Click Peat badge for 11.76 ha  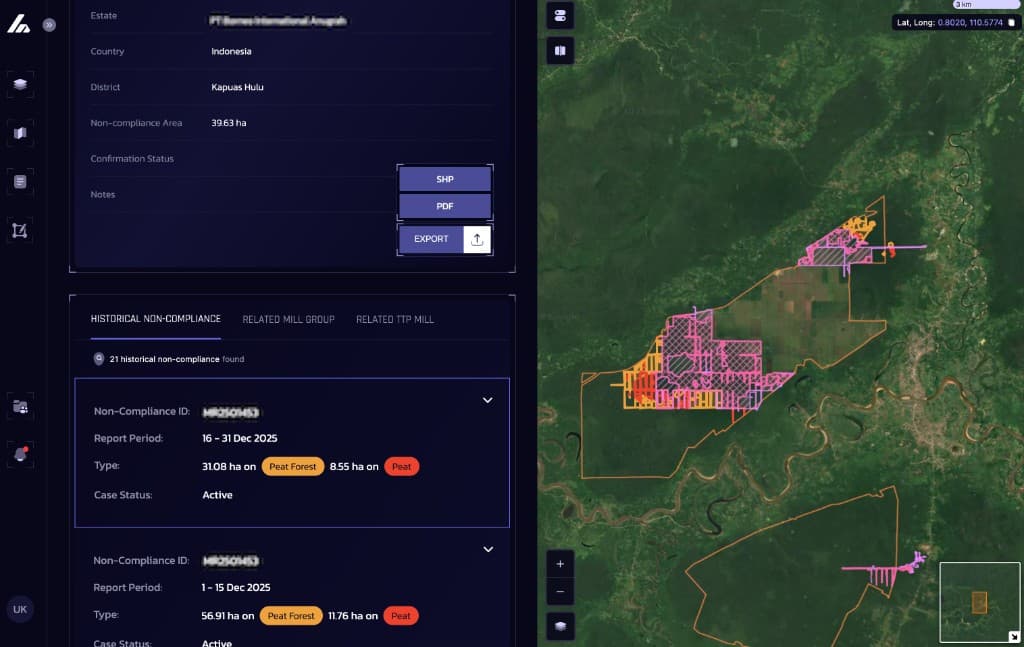click(x=401, y=616)
